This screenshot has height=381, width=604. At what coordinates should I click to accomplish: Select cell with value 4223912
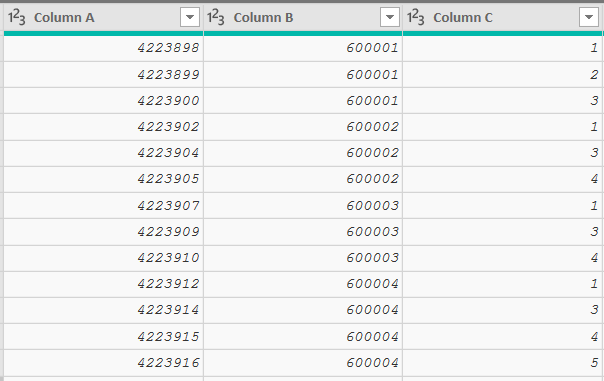[104, 284]
